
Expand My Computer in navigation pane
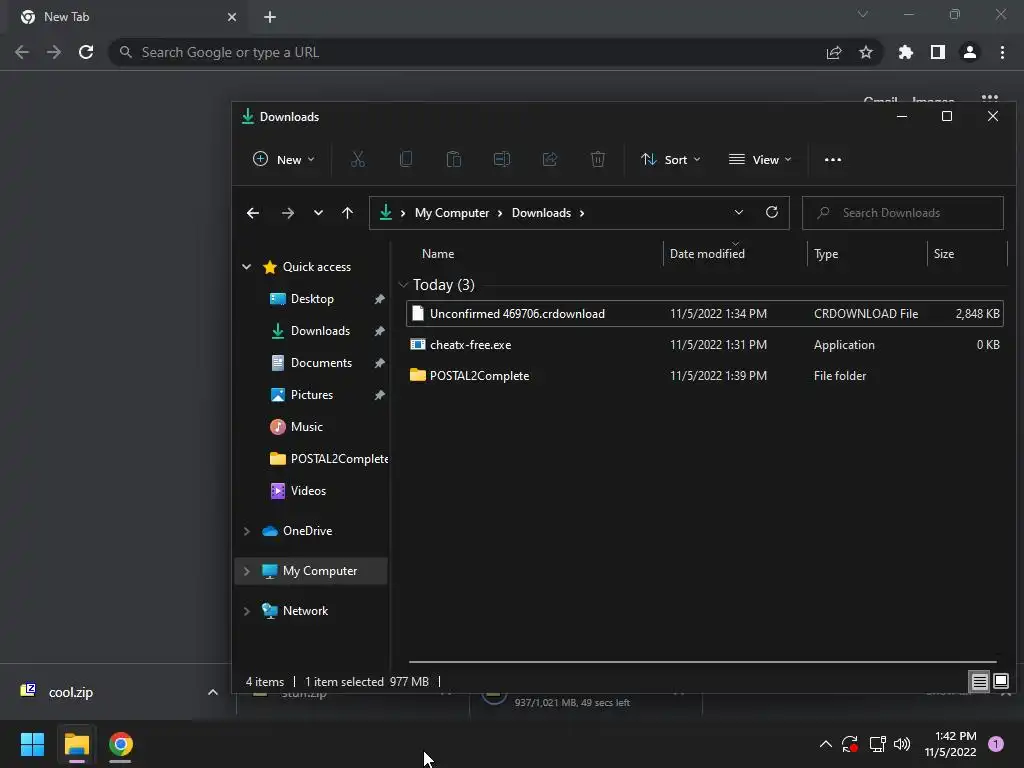247,571
